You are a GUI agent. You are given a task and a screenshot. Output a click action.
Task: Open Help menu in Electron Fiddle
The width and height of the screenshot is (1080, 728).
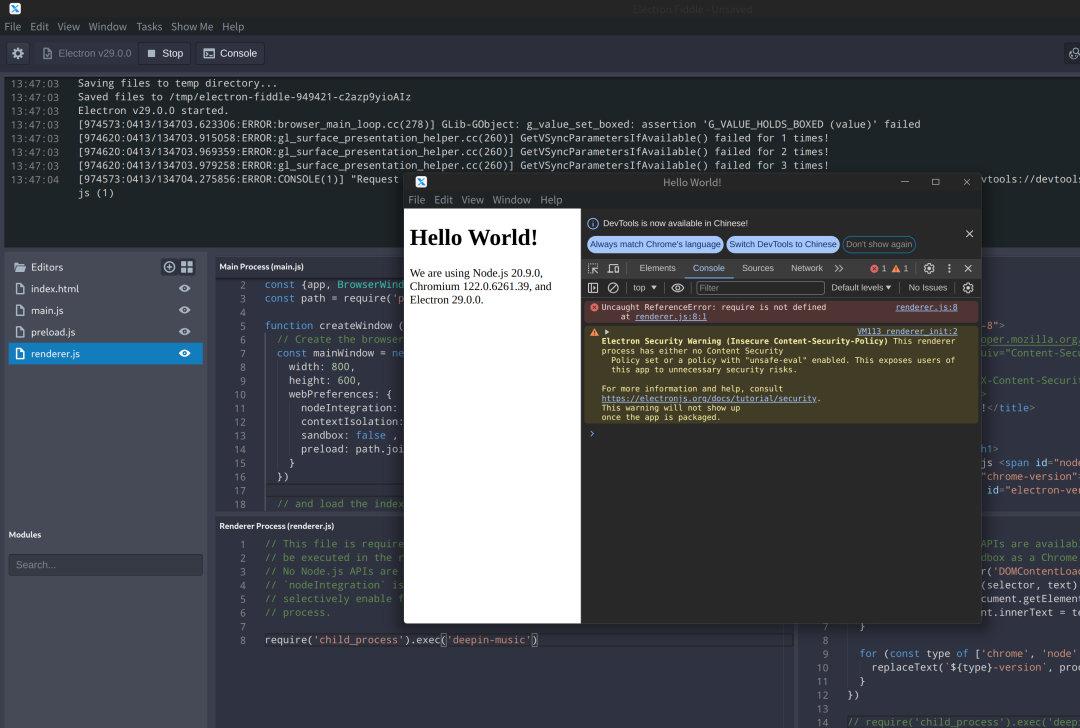coord(233,26)
